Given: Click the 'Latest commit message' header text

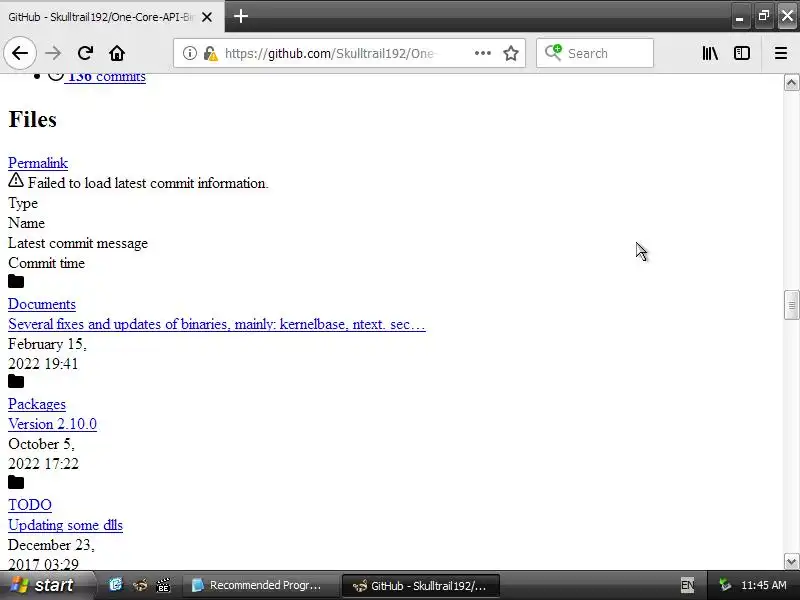Looking at the screenshot, I should (78, 243).
